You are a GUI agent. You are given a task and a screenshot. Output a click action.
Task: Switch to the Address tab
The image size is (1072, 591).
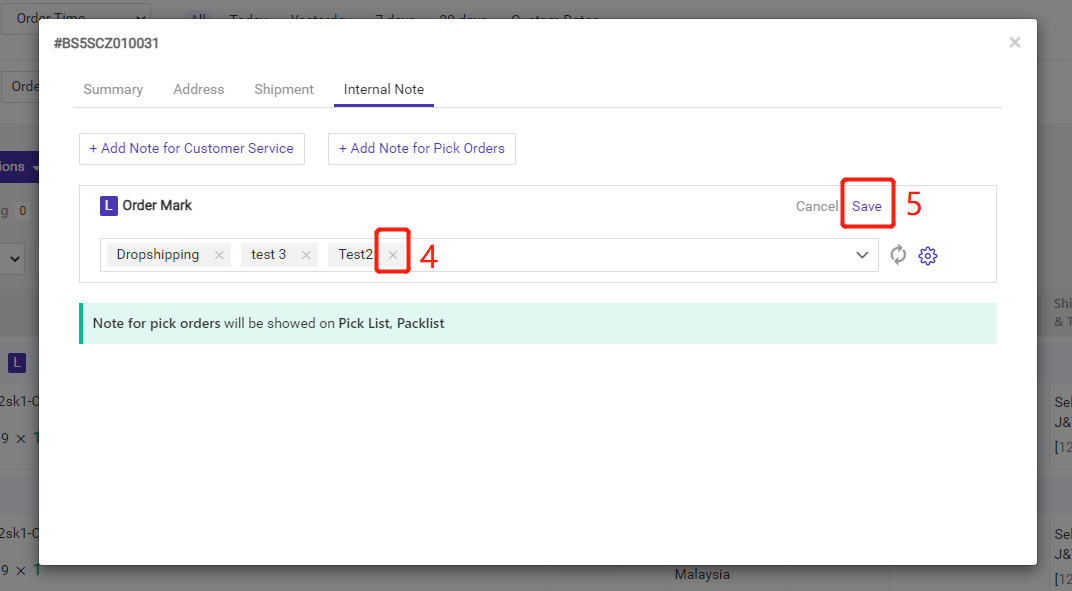198,90
